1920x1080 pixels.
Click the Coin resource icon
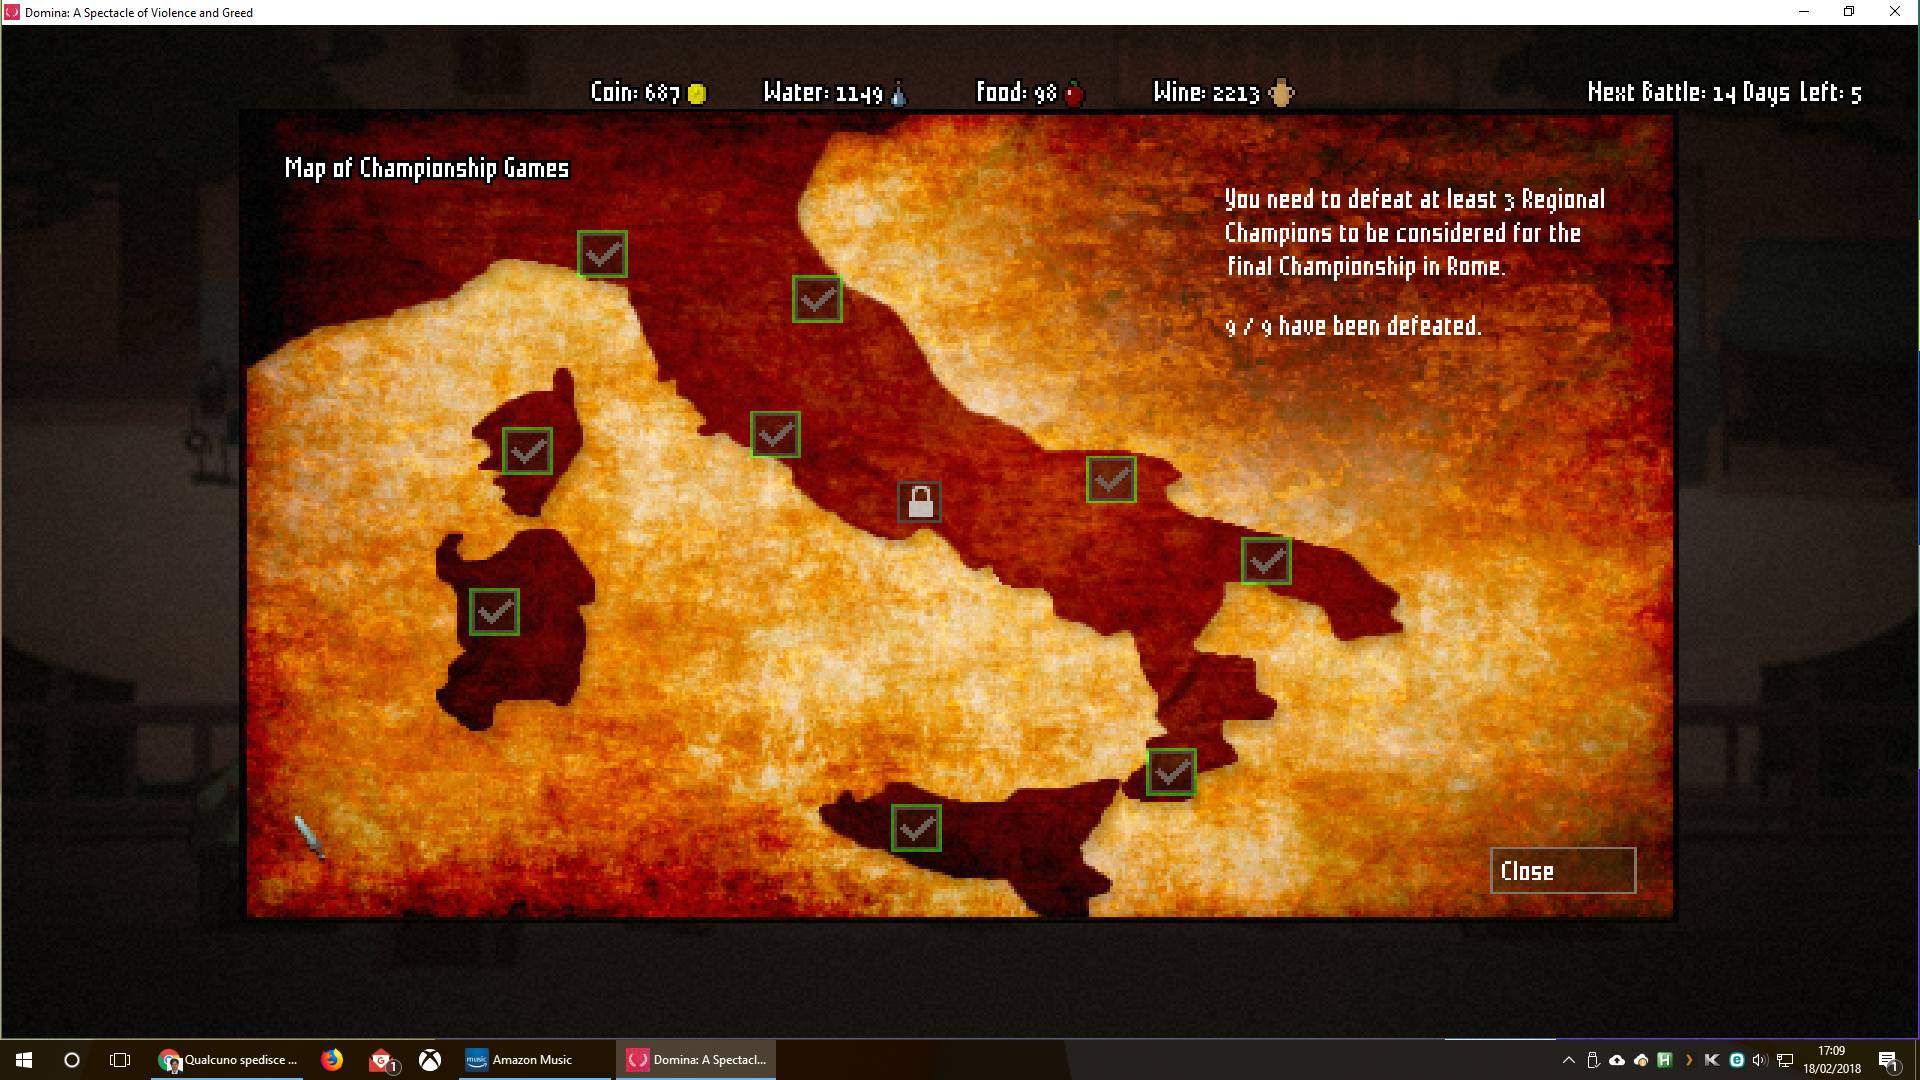(x=698, y=92)
